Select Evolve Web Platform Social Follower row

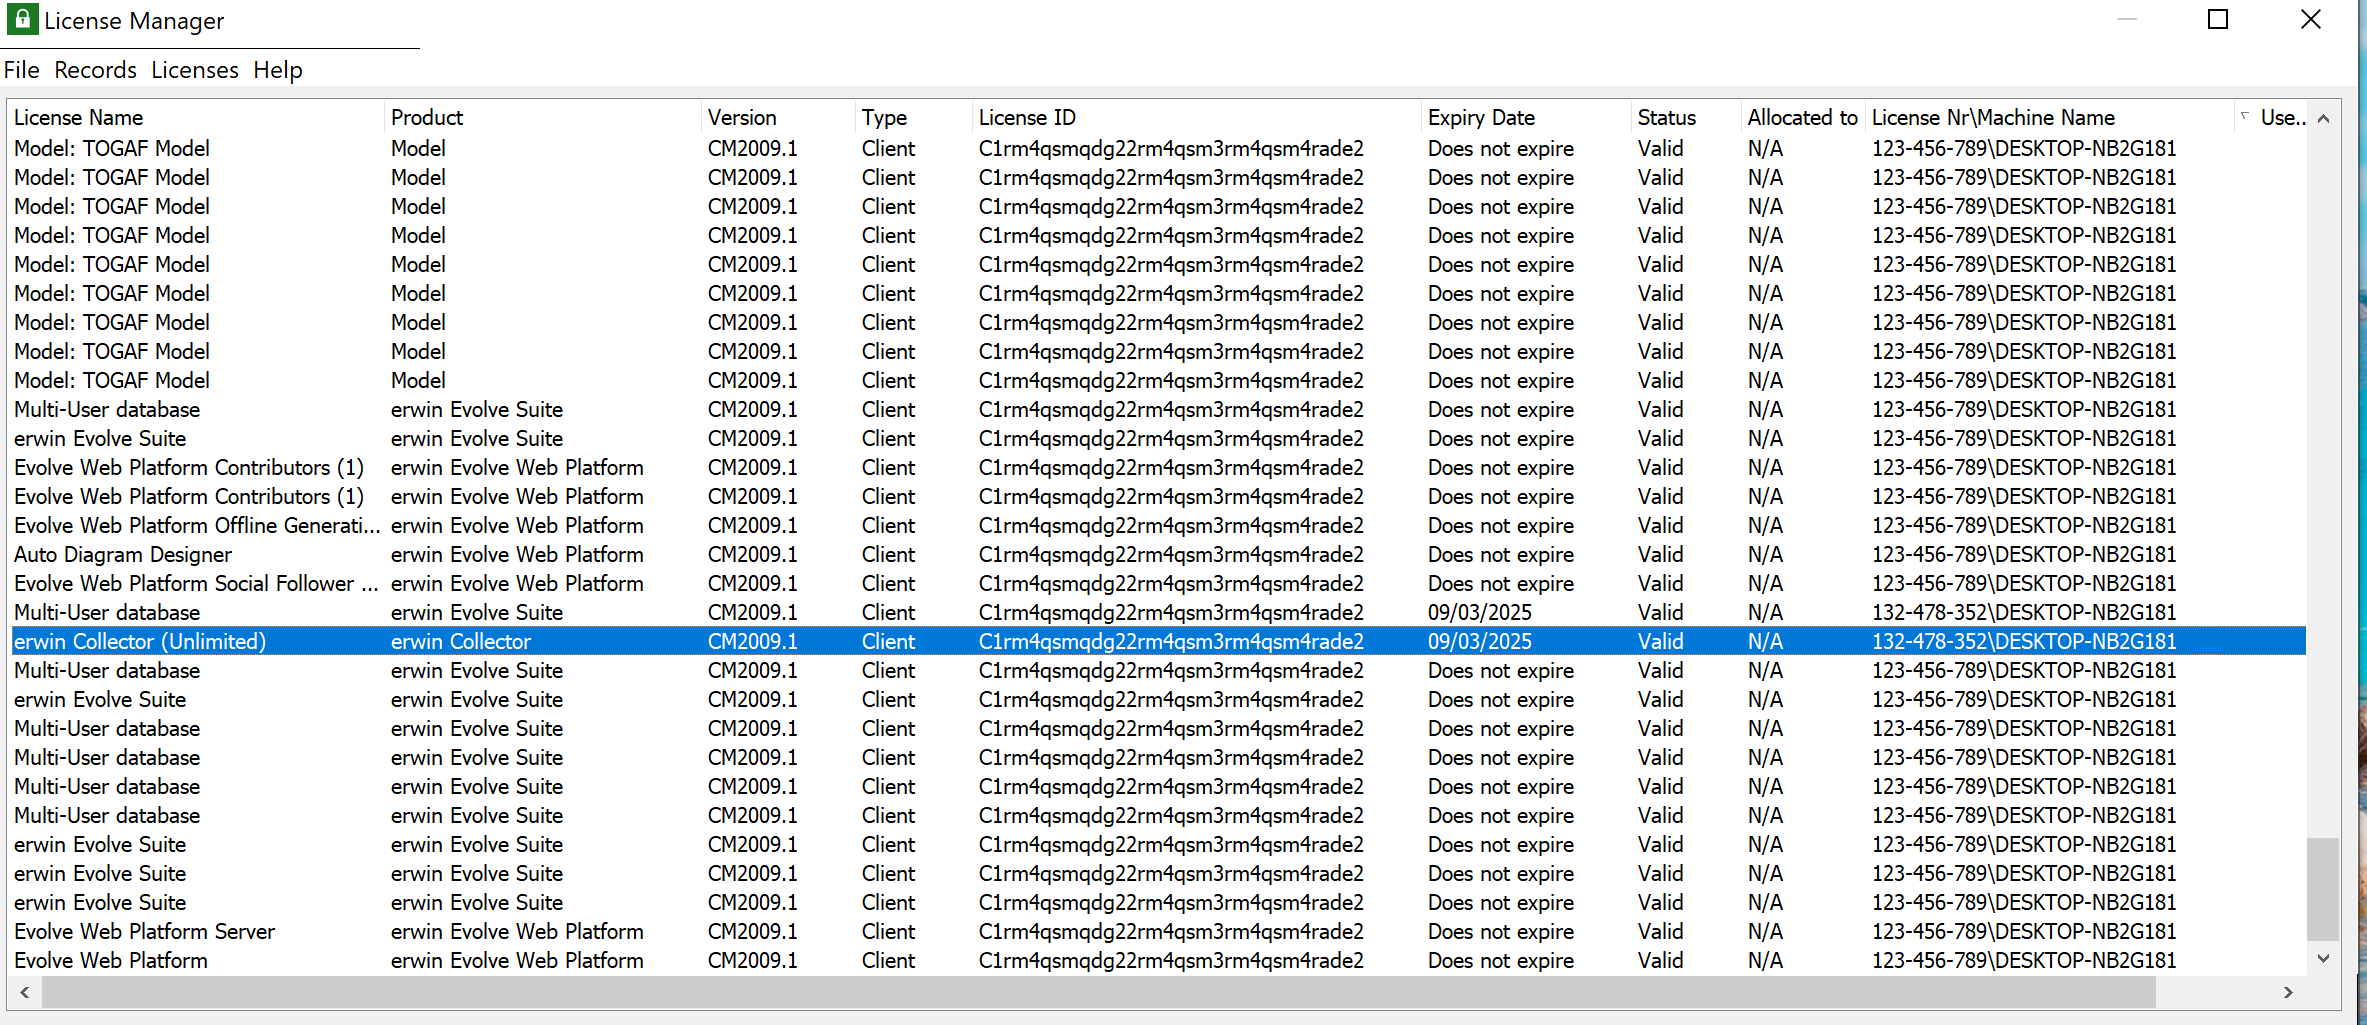(x=1158, y=583)
